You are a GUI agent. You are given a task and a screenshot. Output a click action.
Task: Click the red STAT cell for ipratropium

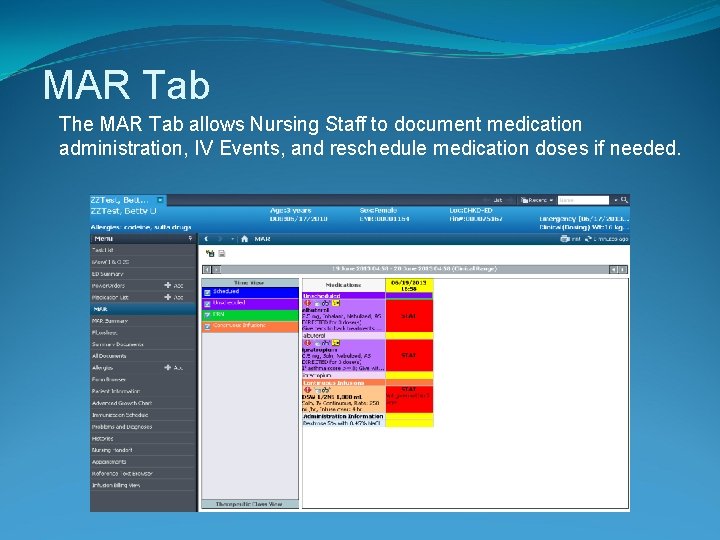[409, 355]
